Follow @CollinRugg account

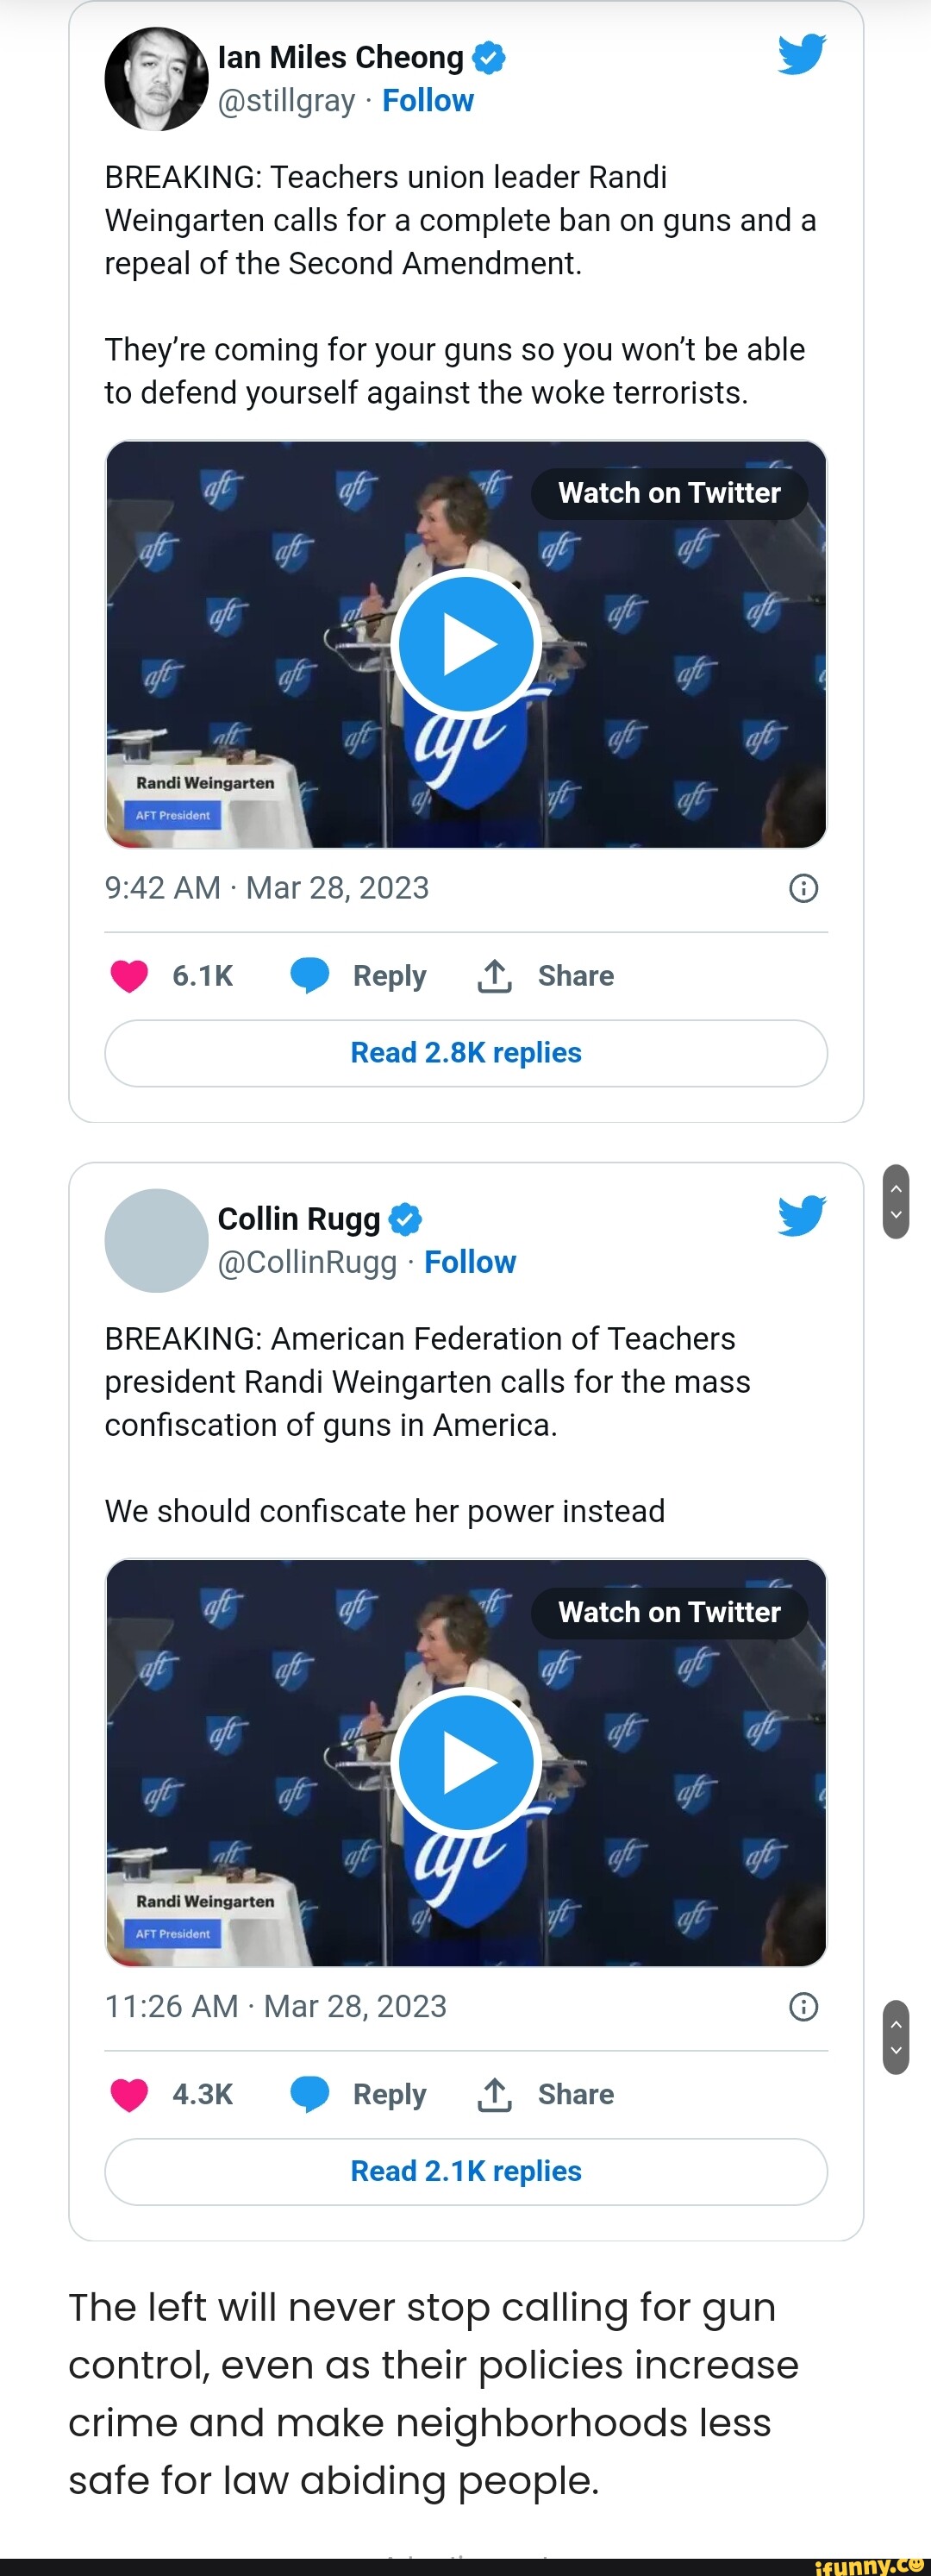[470, 1262]
